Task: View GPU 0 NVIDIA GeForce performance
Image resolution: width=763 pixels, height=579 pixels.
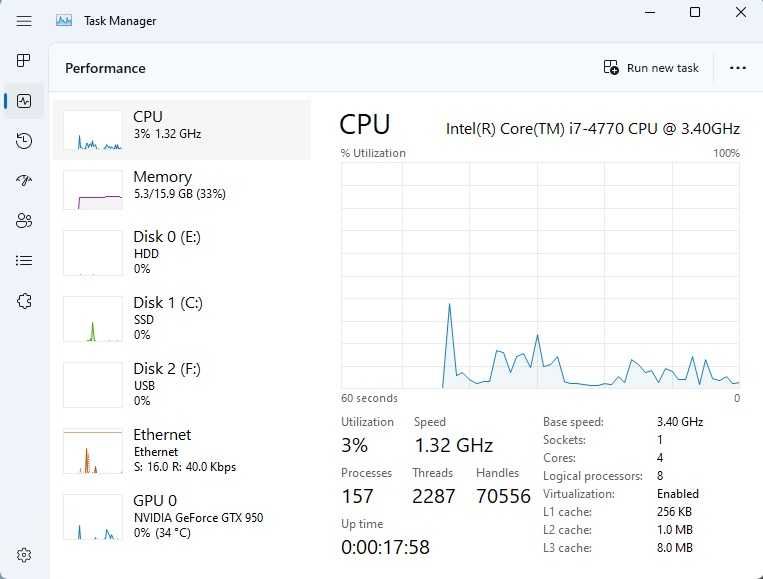Action: point(181,513)
